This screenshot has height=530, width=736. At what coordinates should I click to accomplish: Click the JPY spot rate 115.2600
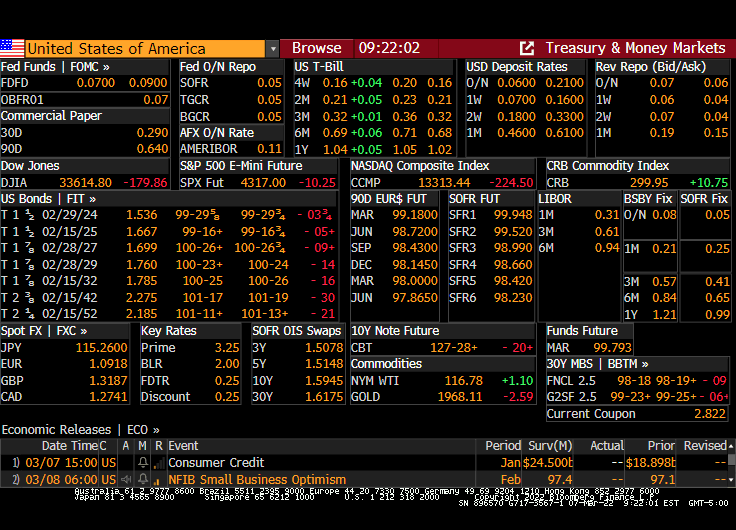101,348
